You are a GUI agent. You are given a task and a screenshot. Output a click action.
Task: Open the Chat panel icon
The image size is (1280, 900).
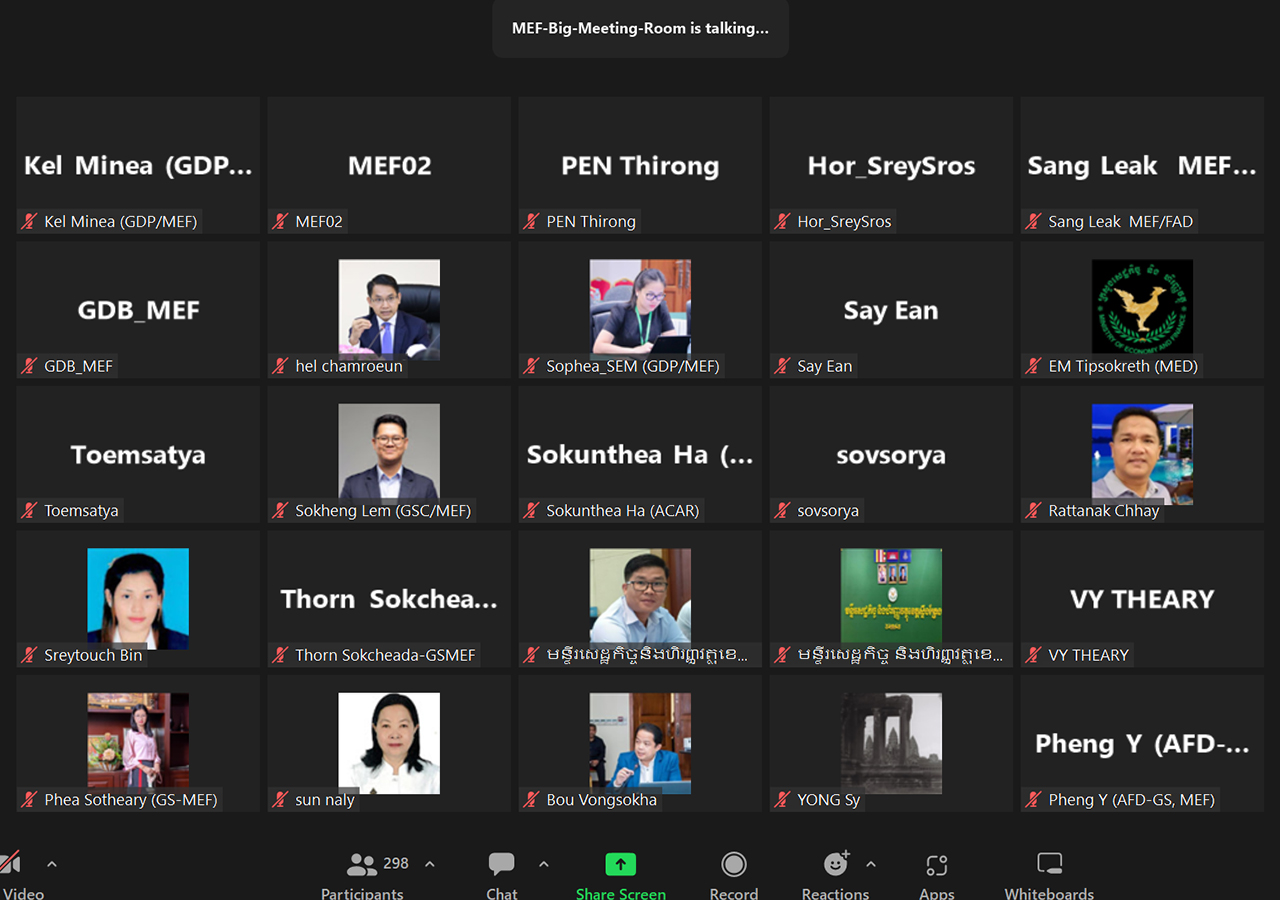pos(501,864)
